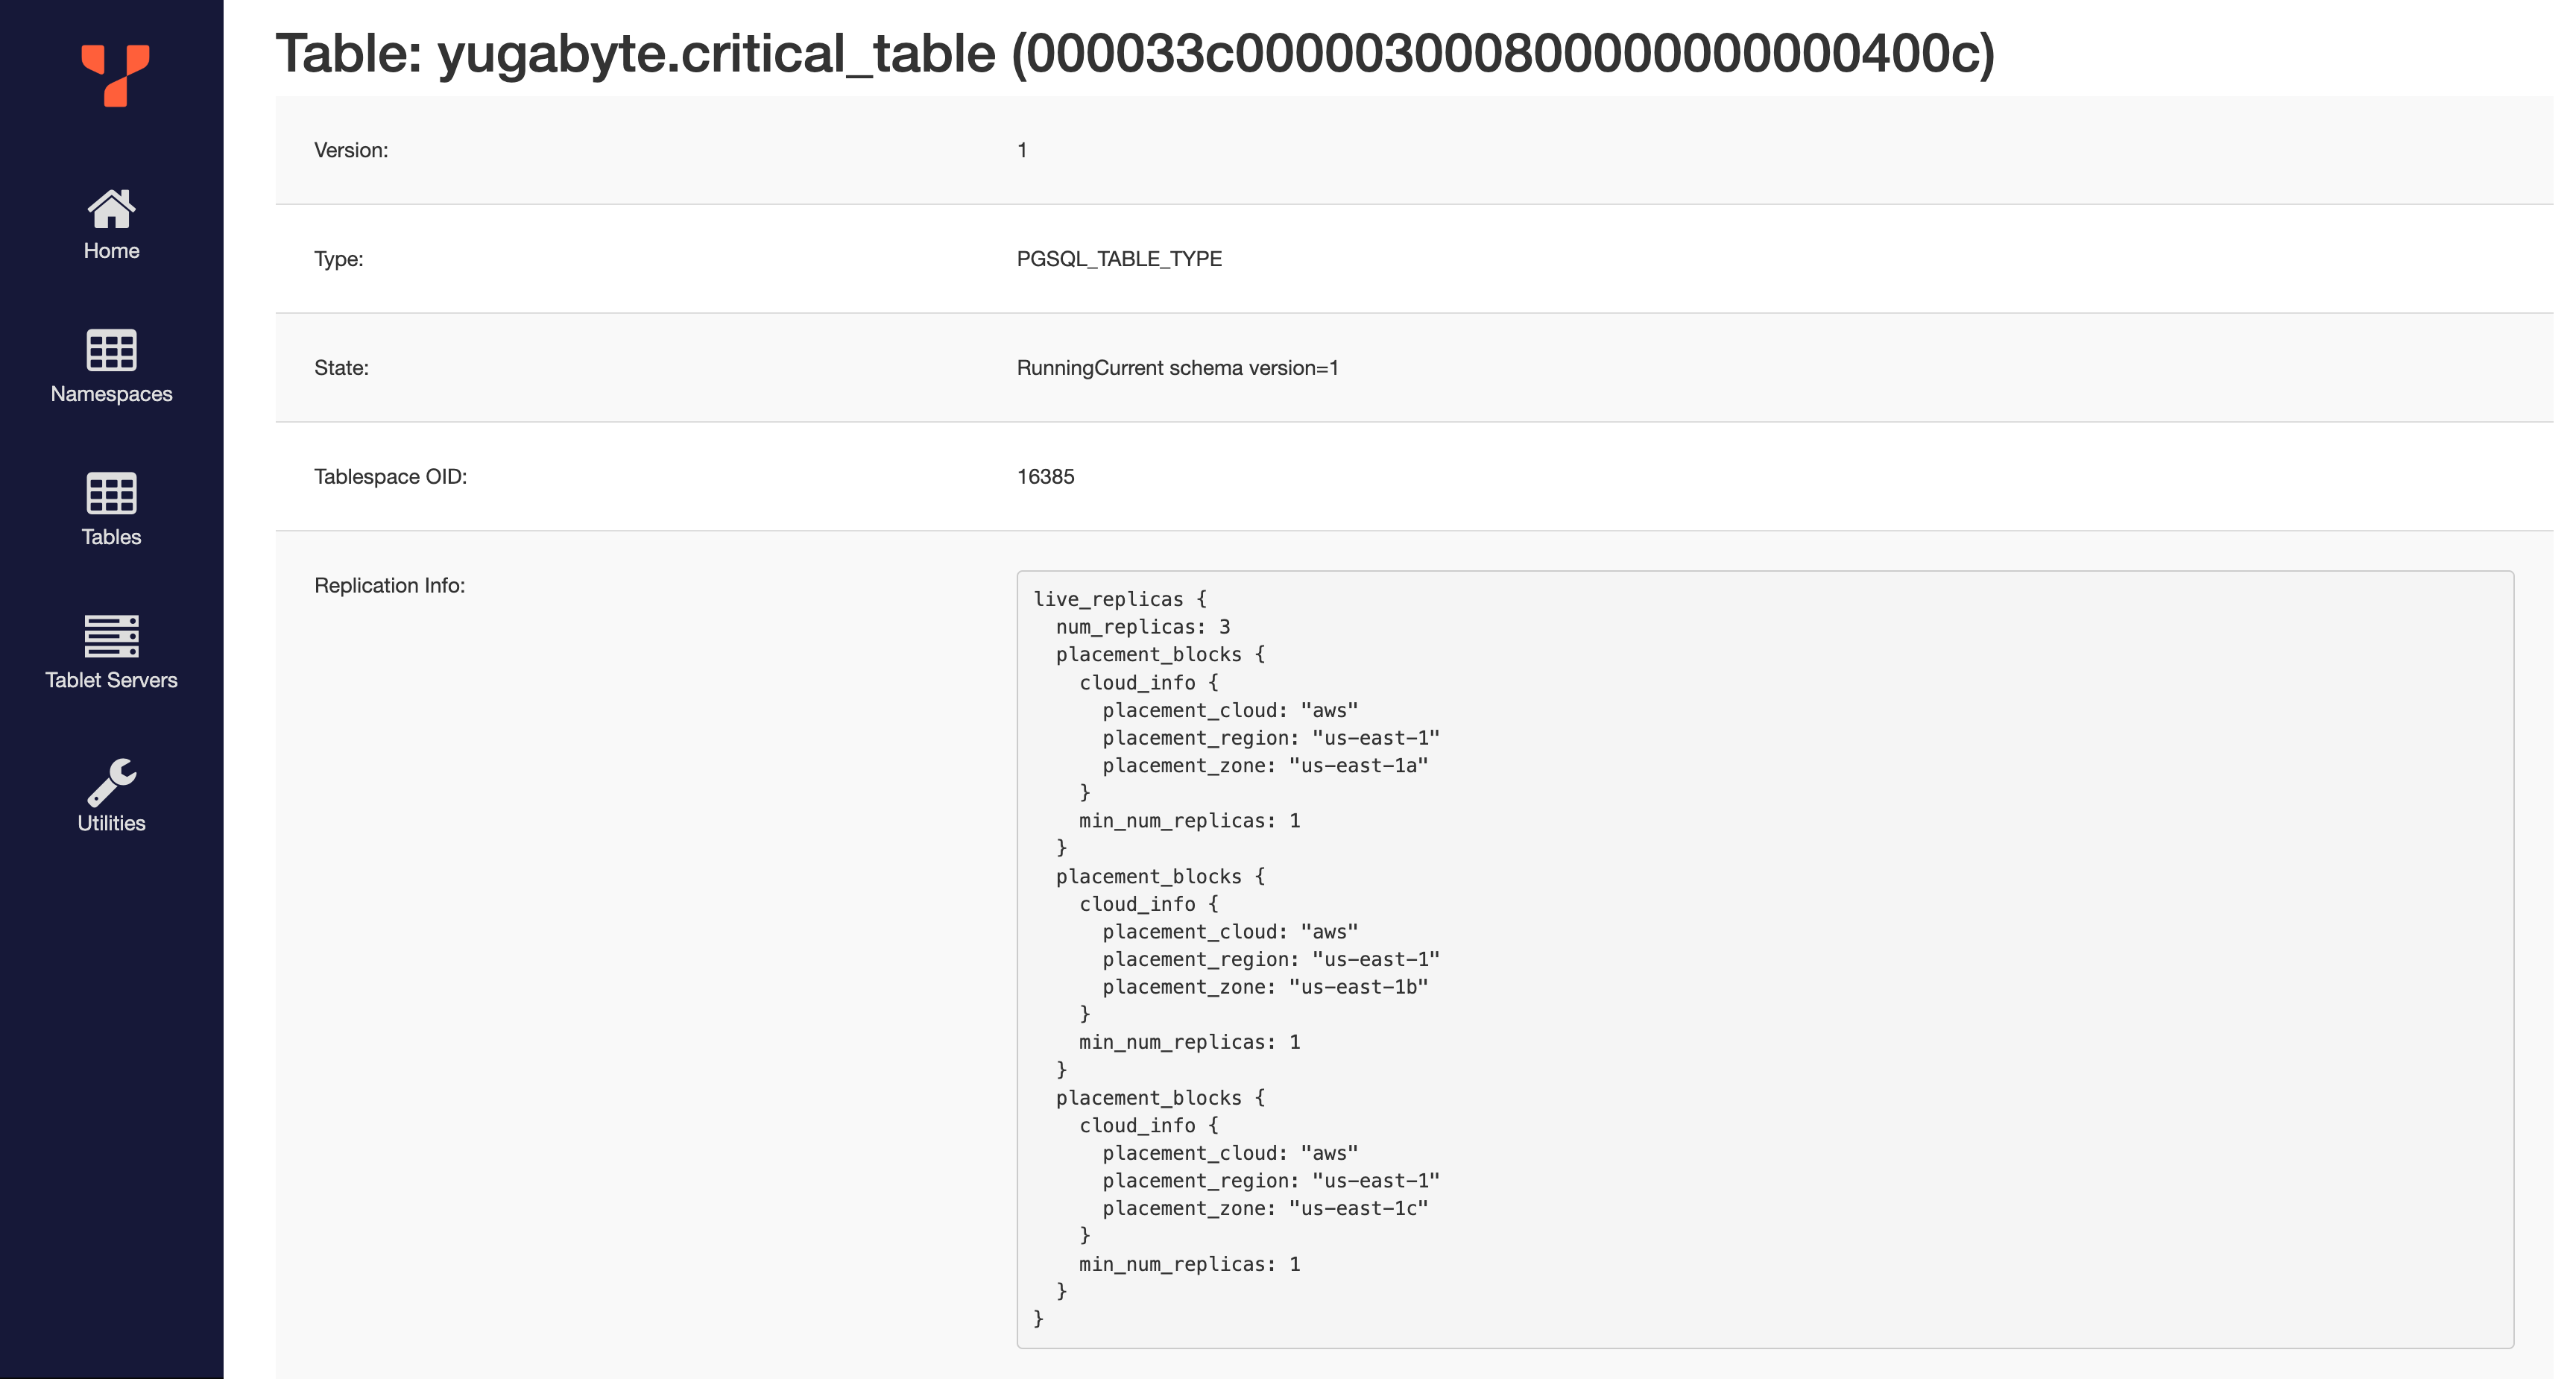
Task: Open Tables from the sidebar label
Action: pos(110,537)
